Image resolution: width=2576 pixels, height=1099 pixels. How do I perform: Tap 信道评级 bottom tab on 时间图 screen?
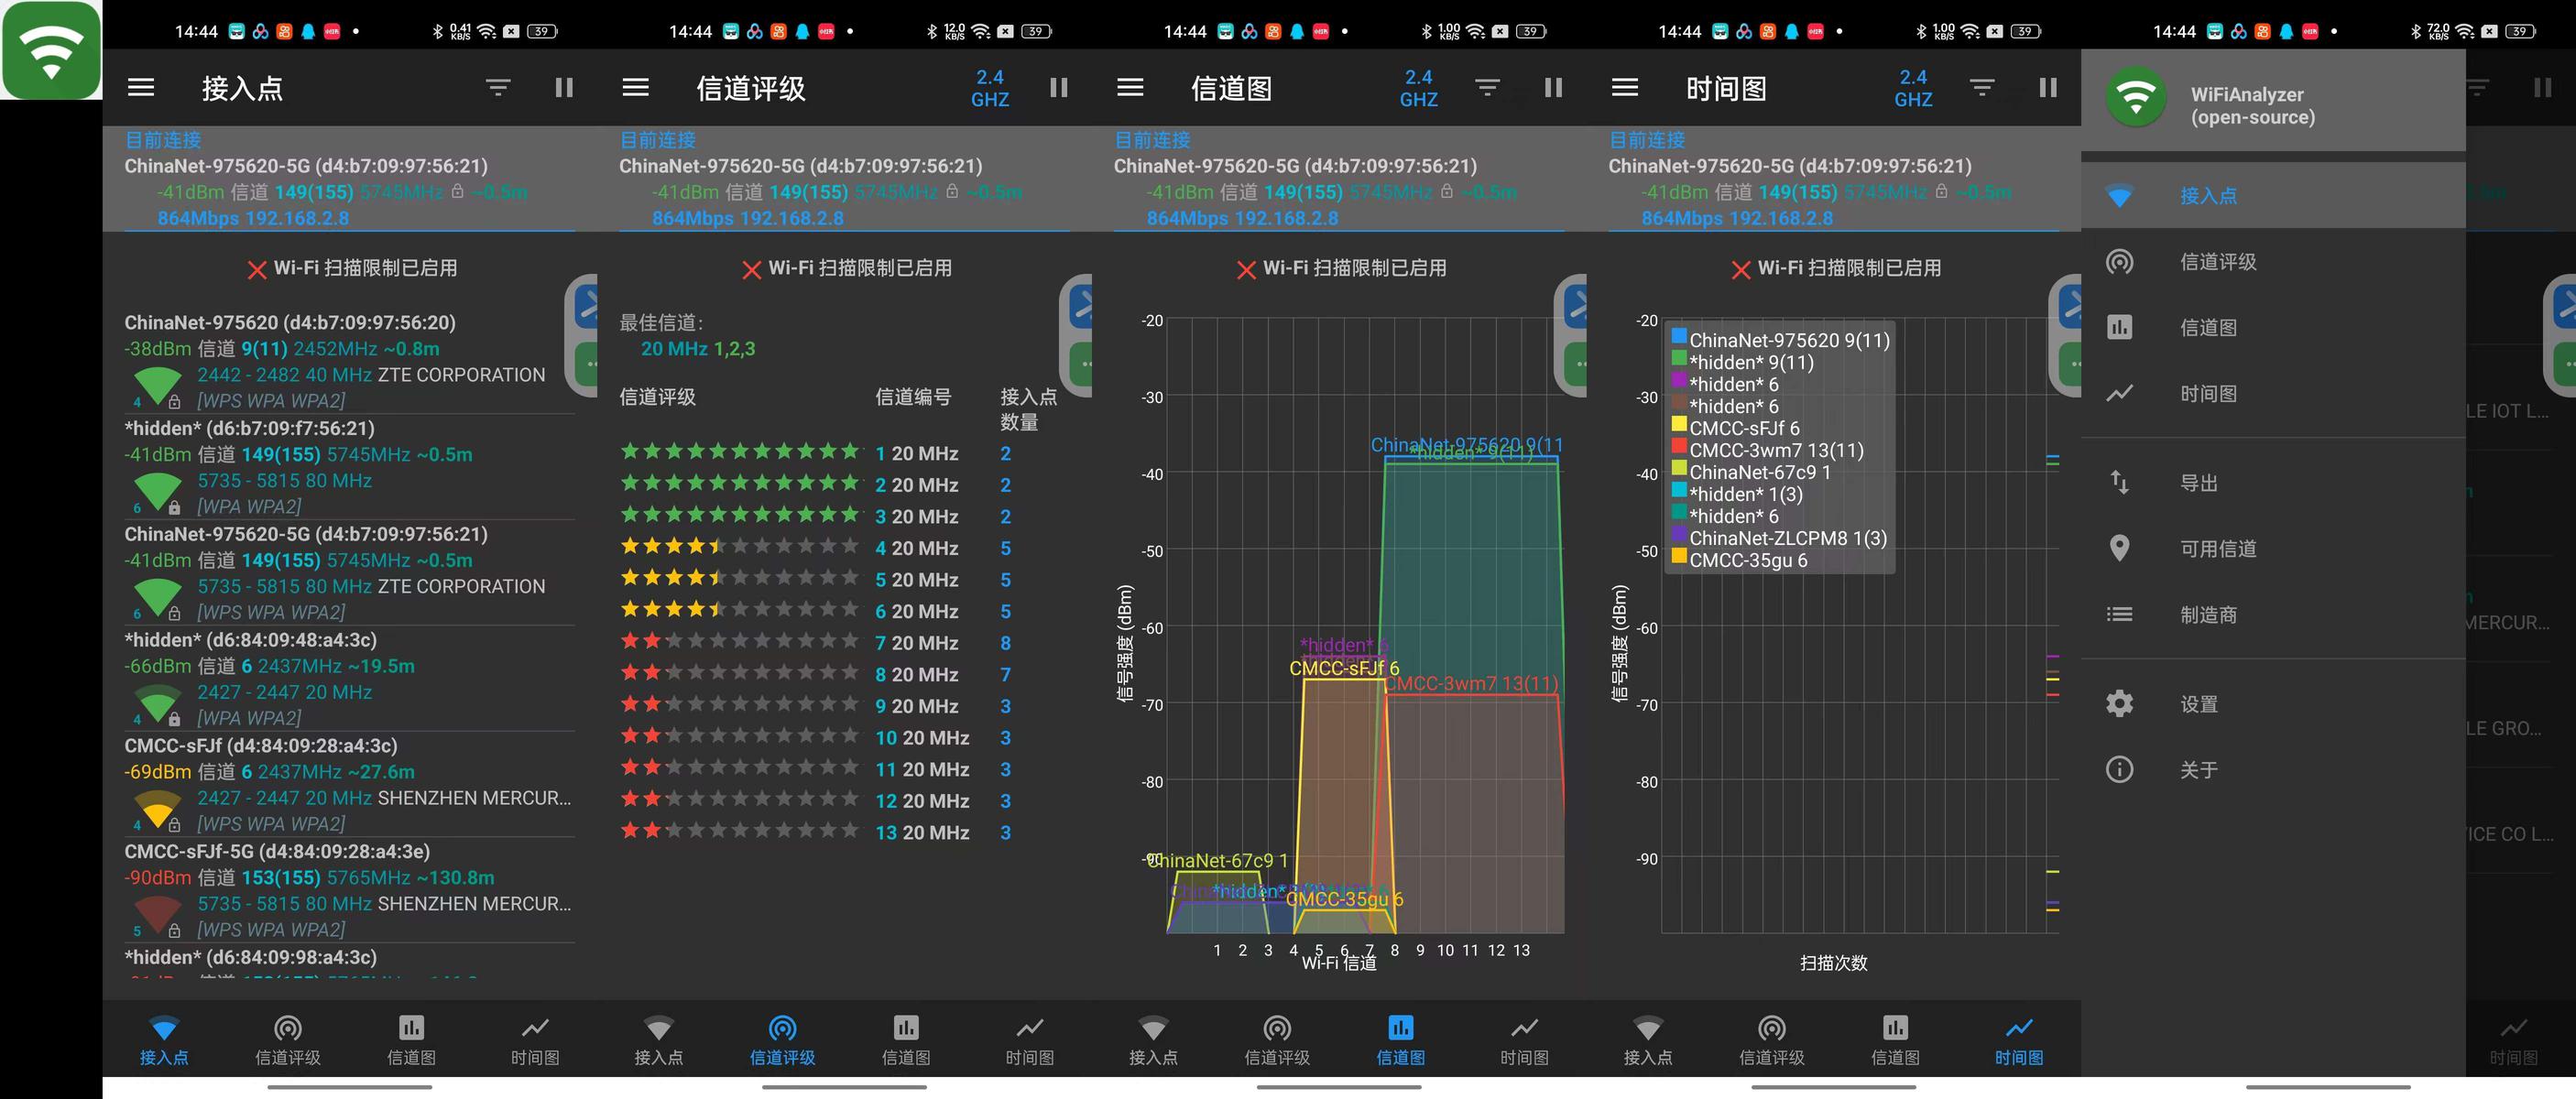[x=1771, y=1040]
